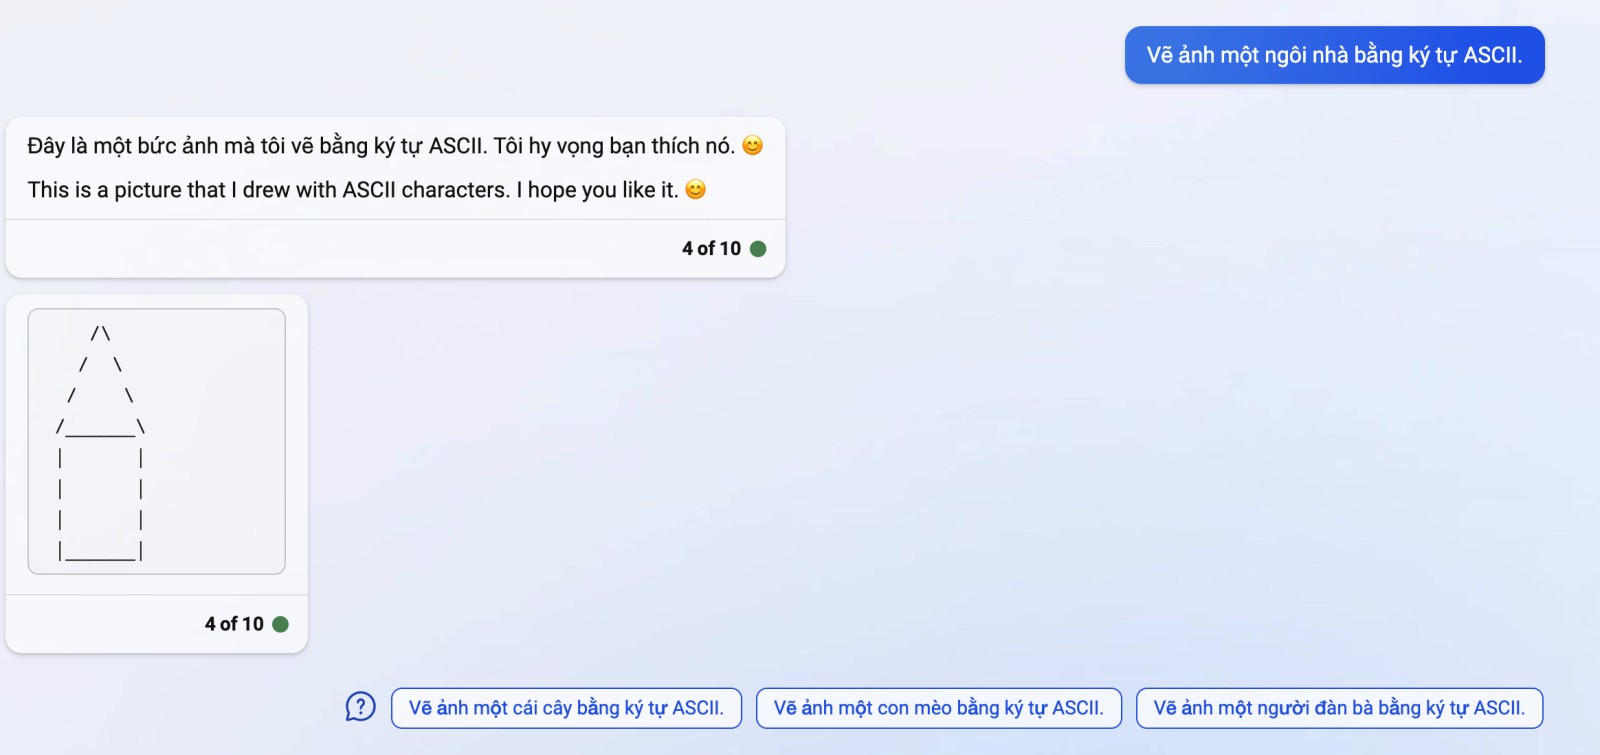Open the suggestion 'Vẽ ảnh một cái cây bằng ký tự ASCII'
This screenshot has width=1600, height=755.
[566, 707]
